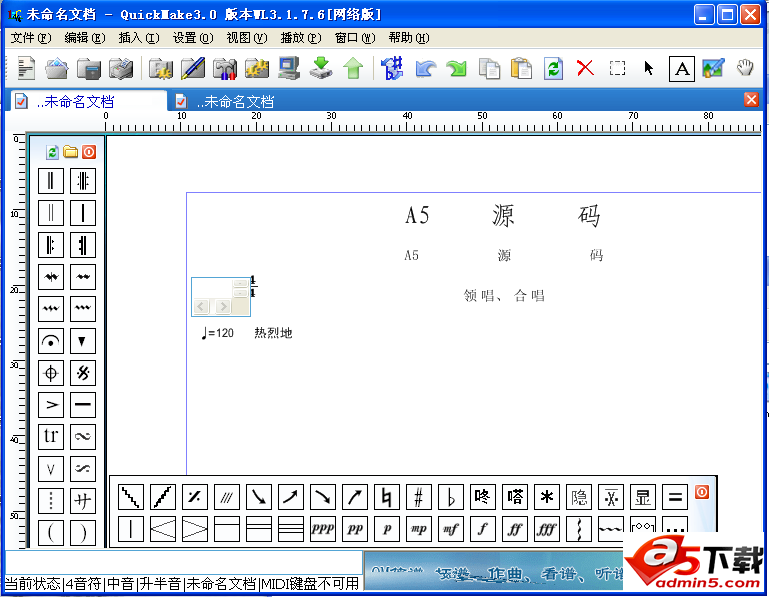Click the left parenthesis symbol

coord(51,533)
